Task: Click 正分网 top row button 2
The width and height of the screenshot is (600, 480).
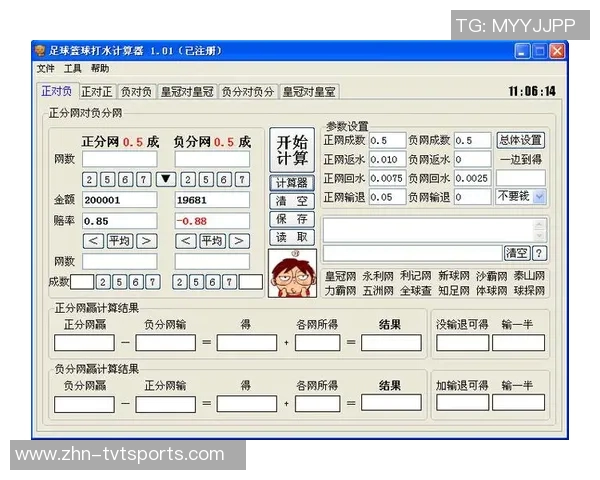Action: coord(89,180)
